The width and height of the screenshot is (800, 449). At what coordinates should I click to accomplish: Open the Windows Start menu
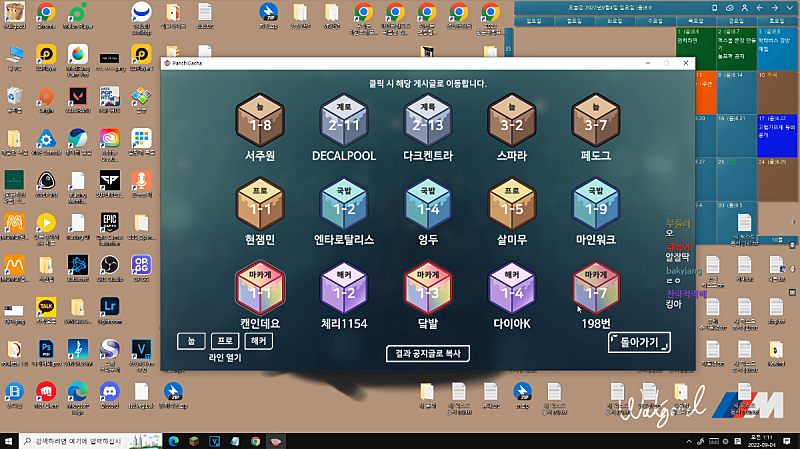[x=10, y=440]
